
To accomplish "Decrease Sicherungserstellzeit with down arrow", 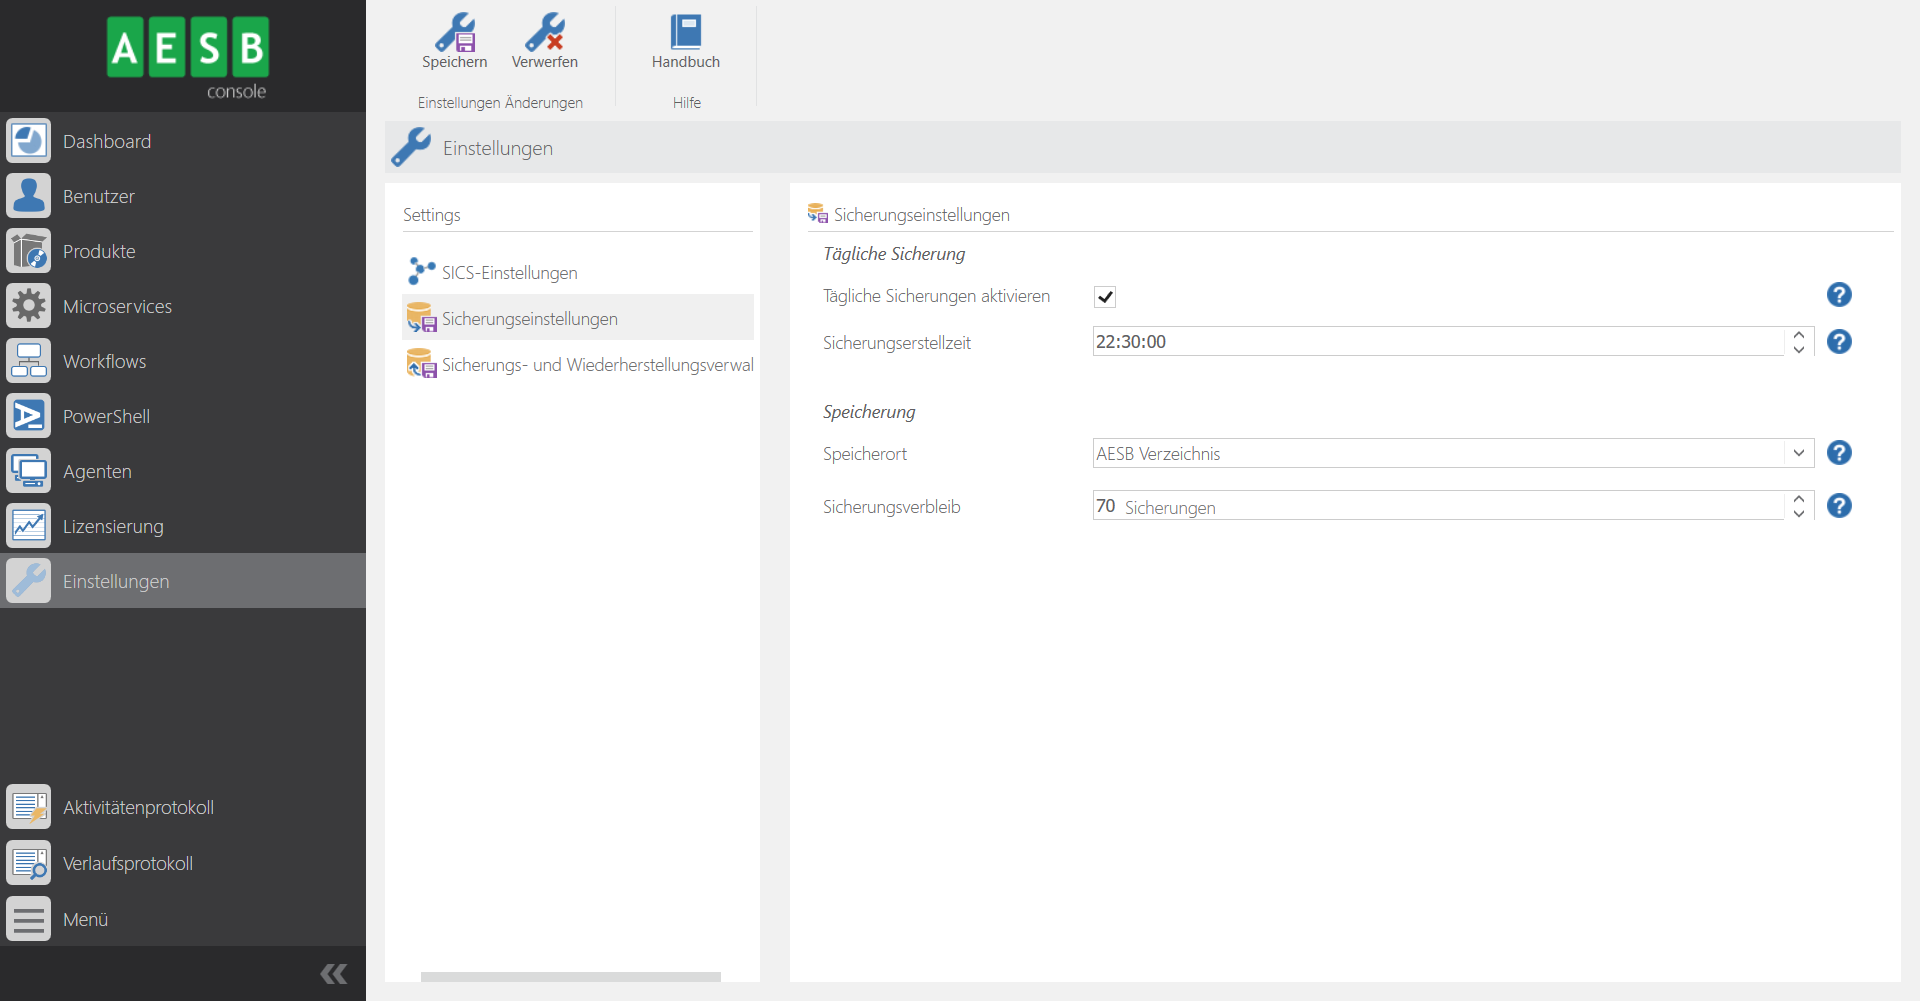I will pos(1798,350).
